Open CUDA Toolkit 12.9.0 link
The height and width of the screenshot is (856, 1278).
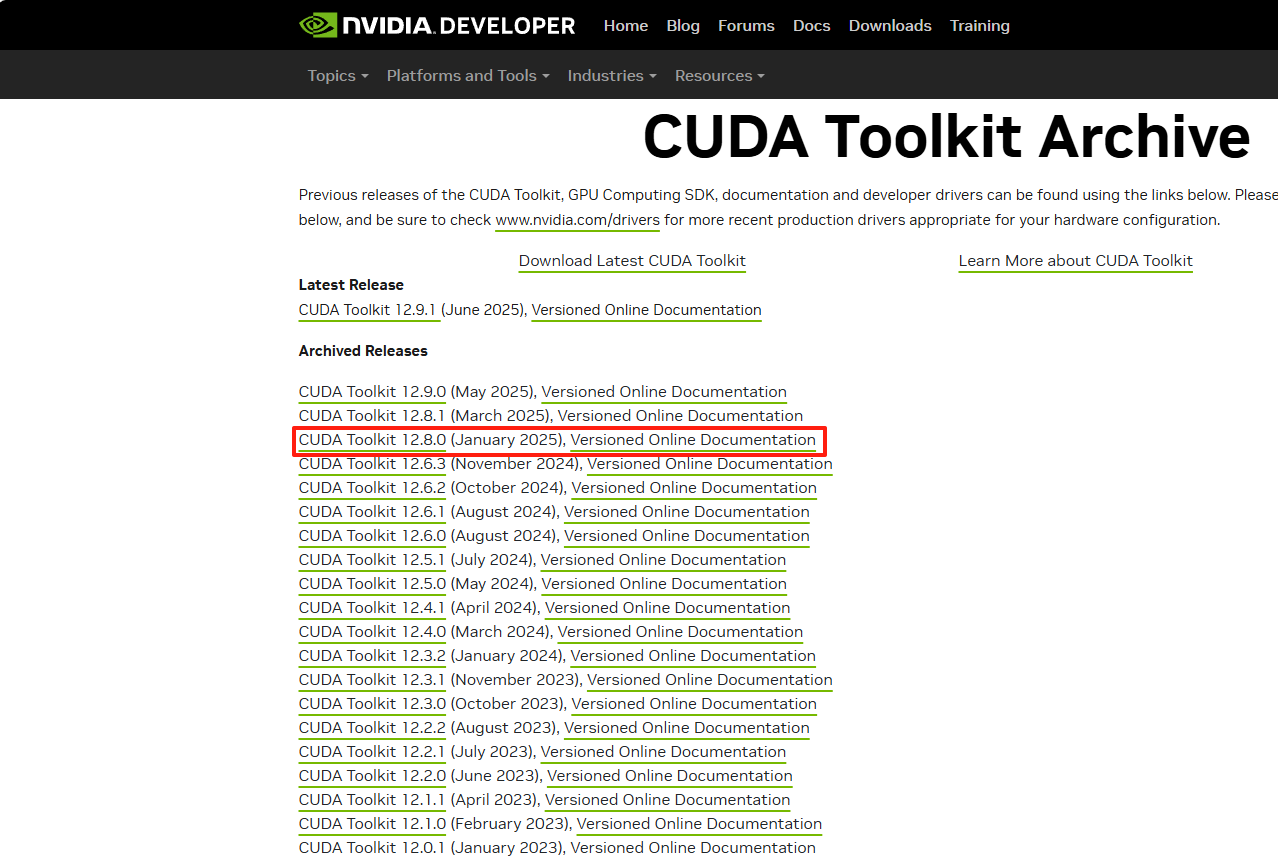pos(372,392)
